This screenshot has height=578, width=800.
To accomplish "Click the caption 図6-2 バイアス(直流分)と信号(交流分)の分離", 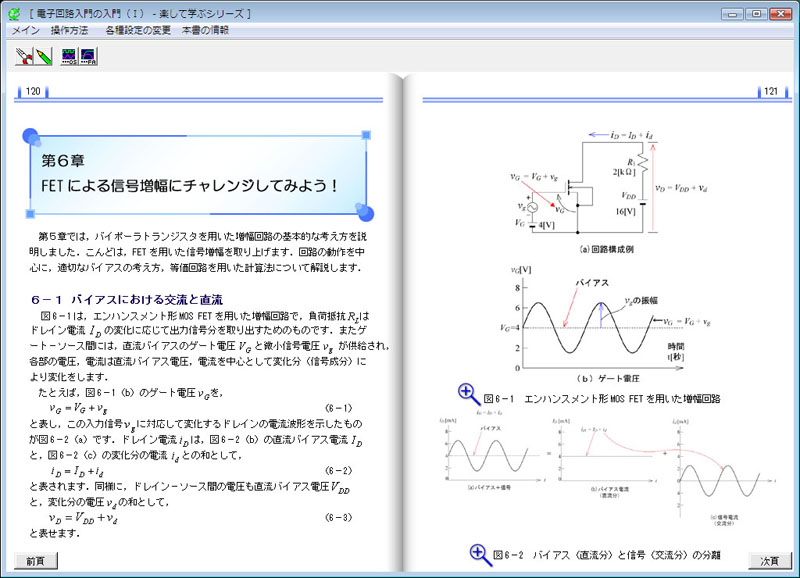I will 607,555.
